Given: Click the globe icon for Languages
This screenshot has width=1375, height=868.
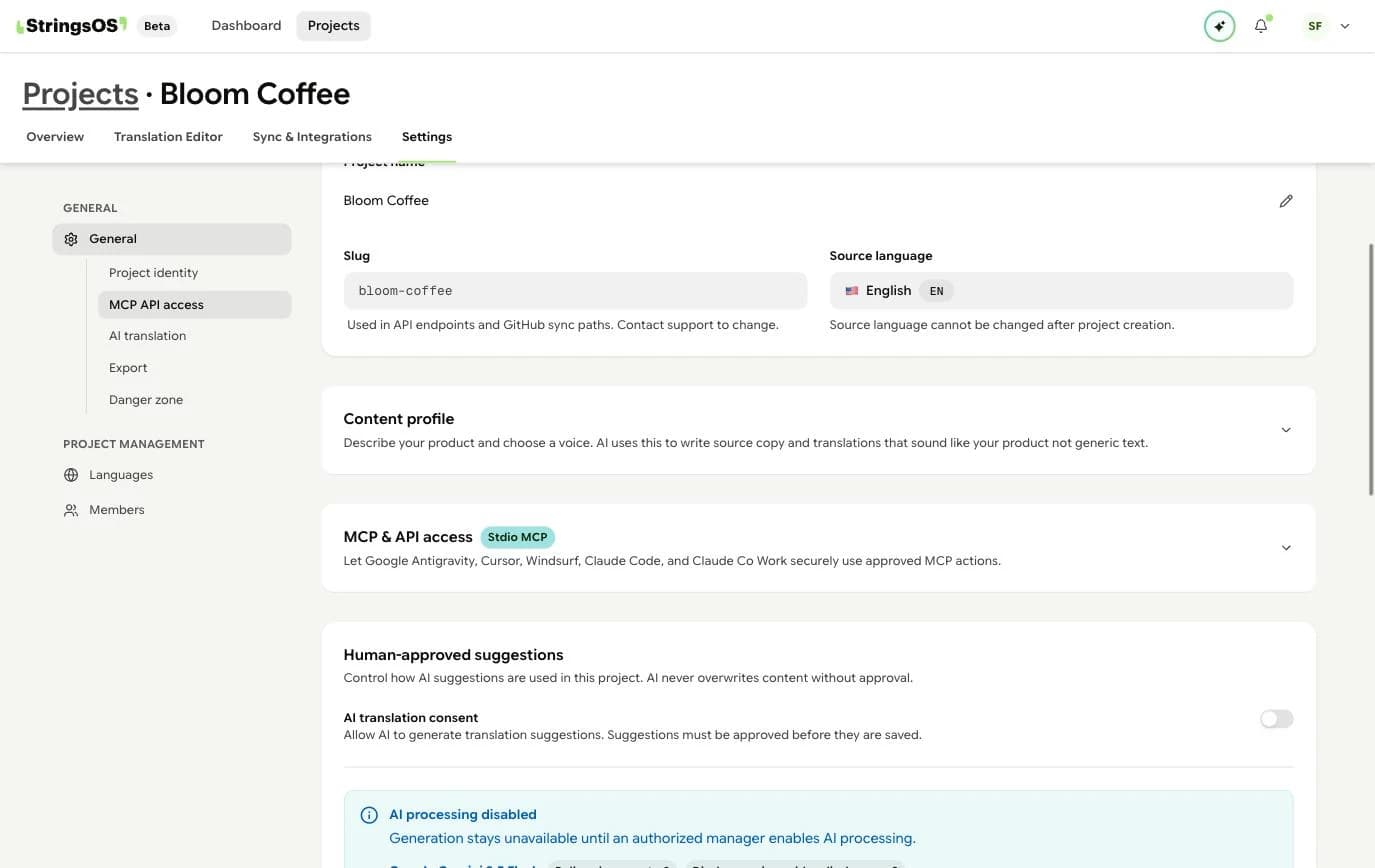Looking at the screenshot, I should [71, 475].
